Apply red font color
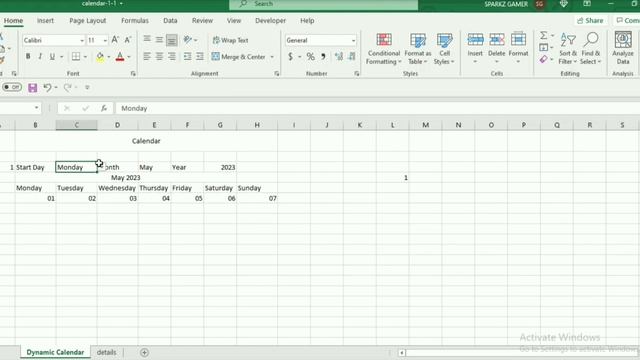The width and height of the screenshot is (640, 360). 120,57
